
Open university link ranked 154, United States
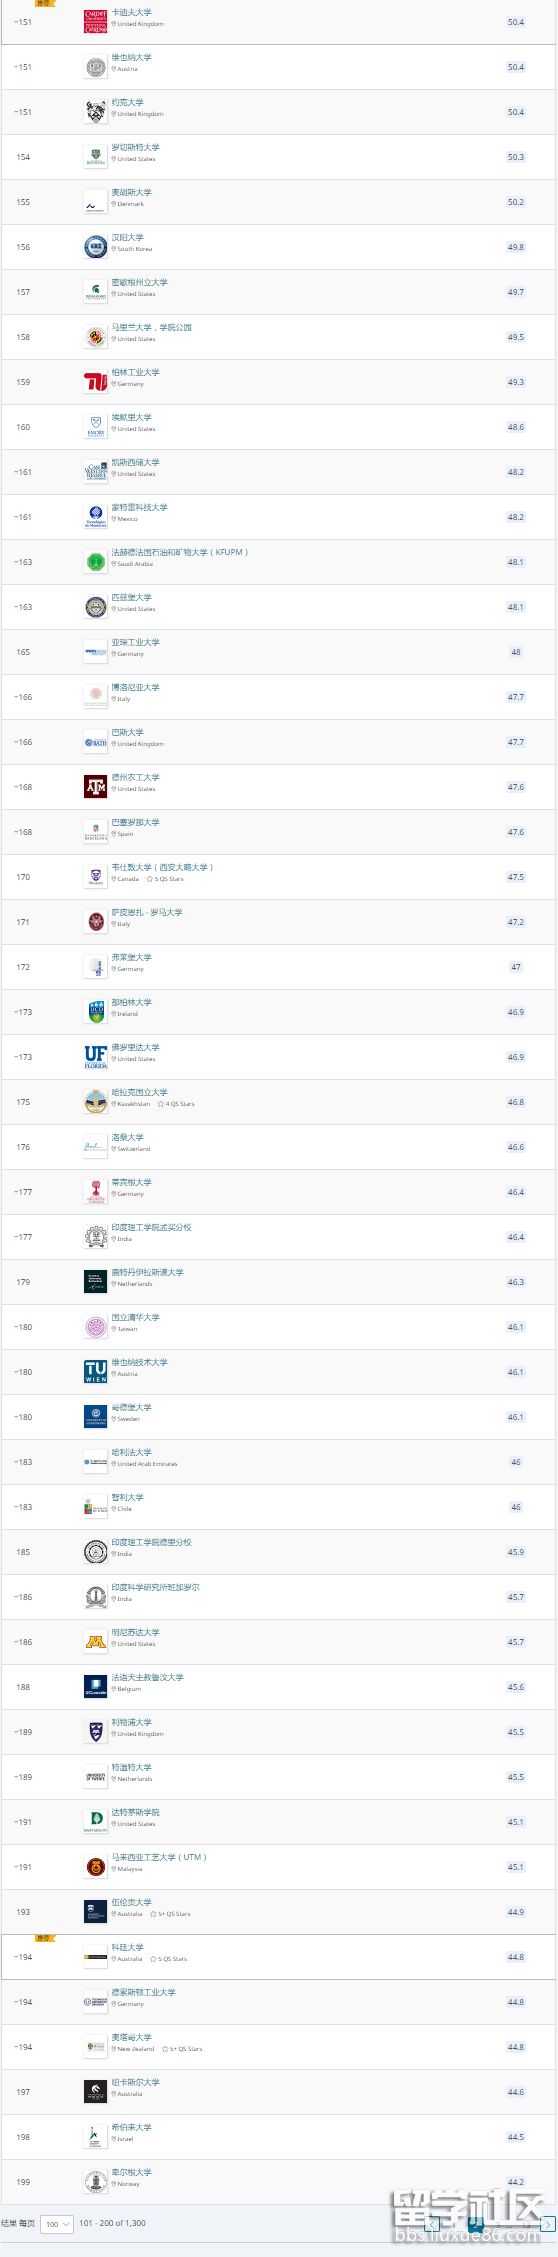tap(135, 147)
